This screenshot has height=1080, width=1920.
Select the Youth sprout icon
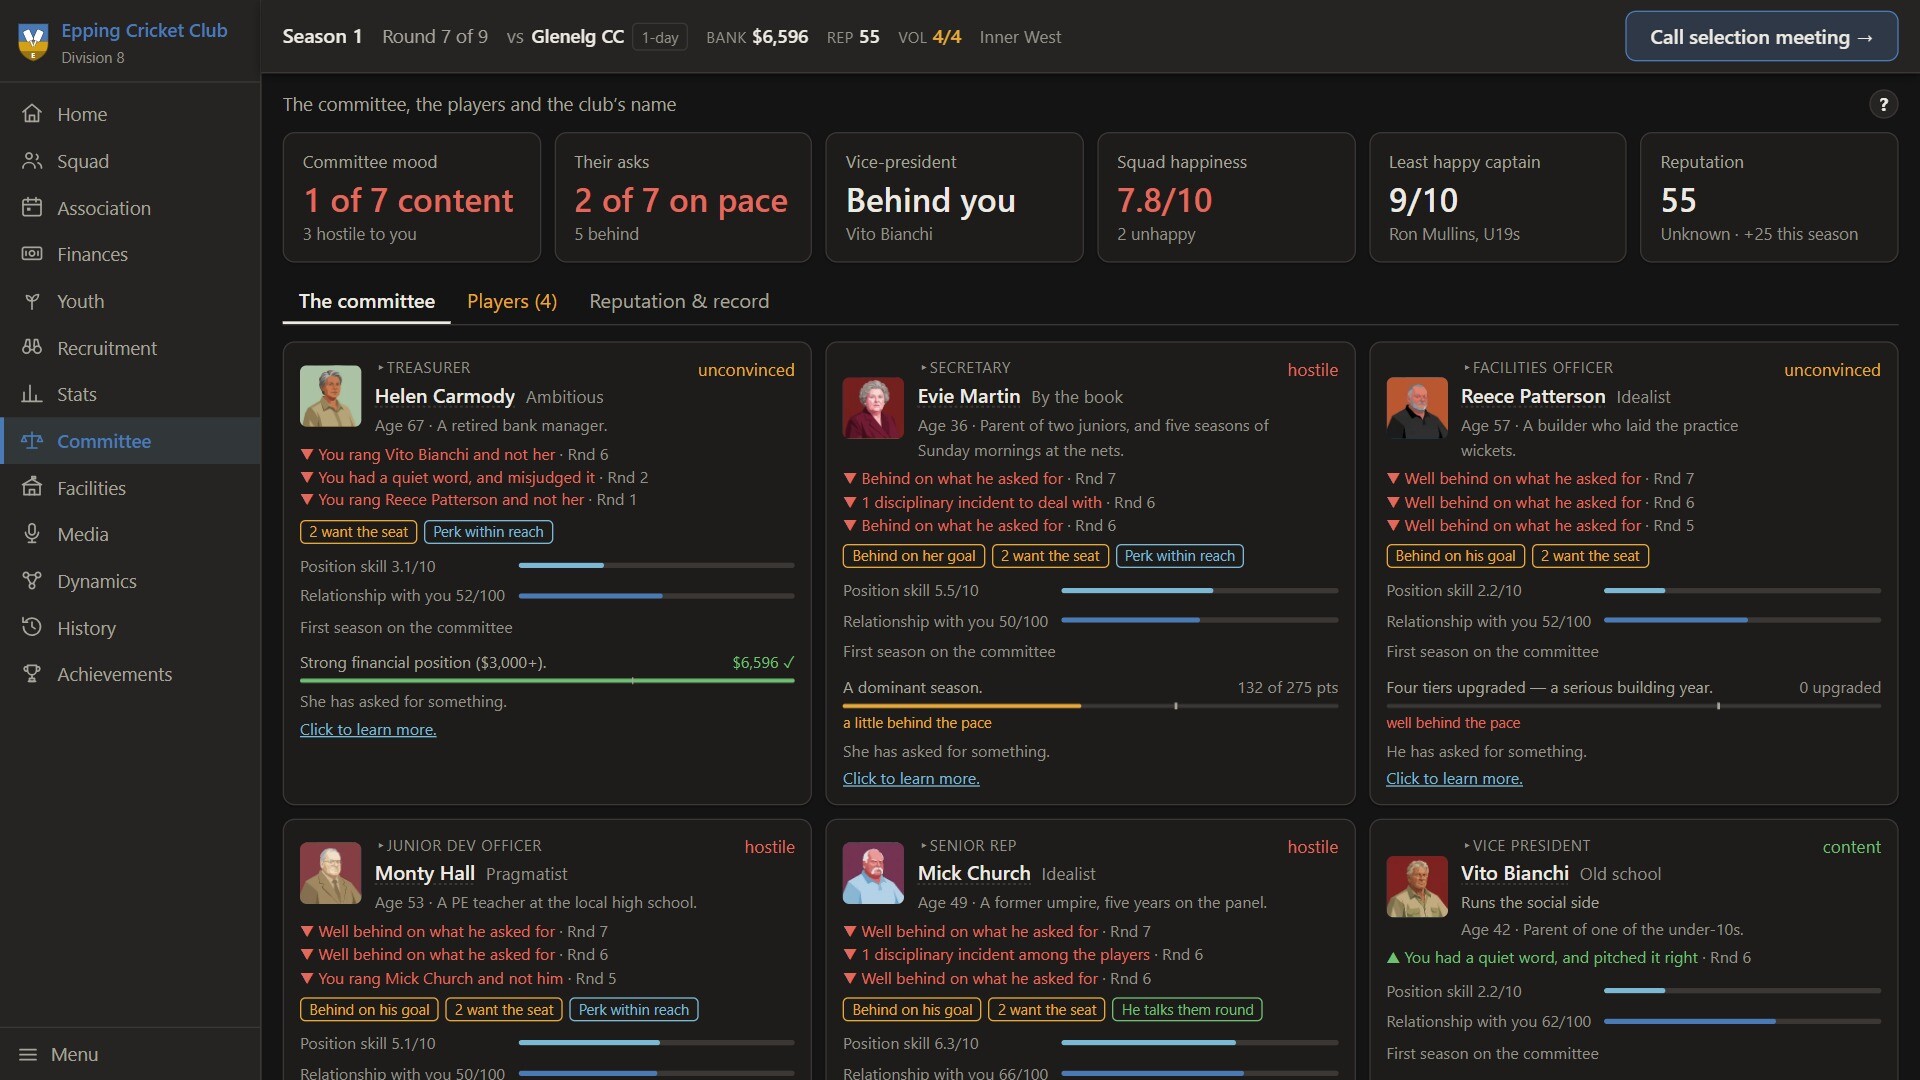tap(32, 301)
